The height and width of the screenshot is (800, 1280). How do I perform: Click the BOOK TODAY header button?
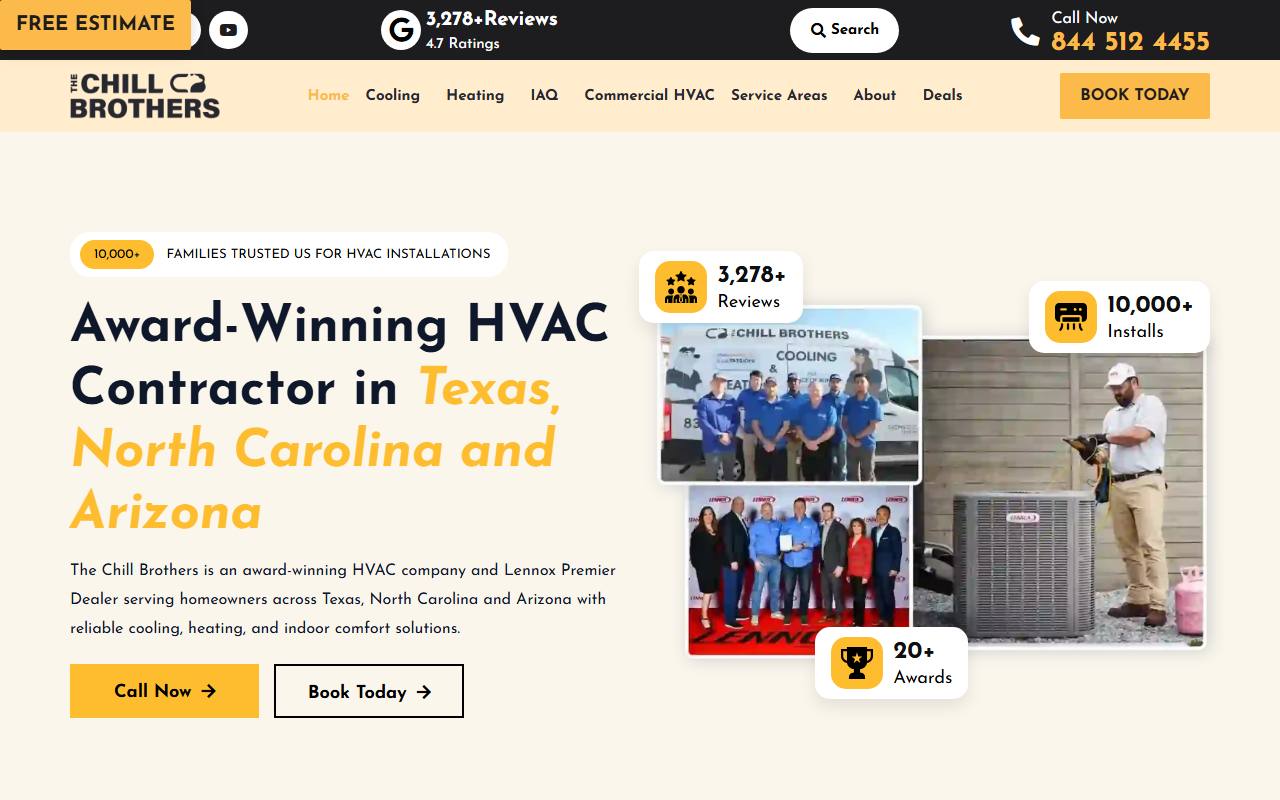(x=1135, y=96)
